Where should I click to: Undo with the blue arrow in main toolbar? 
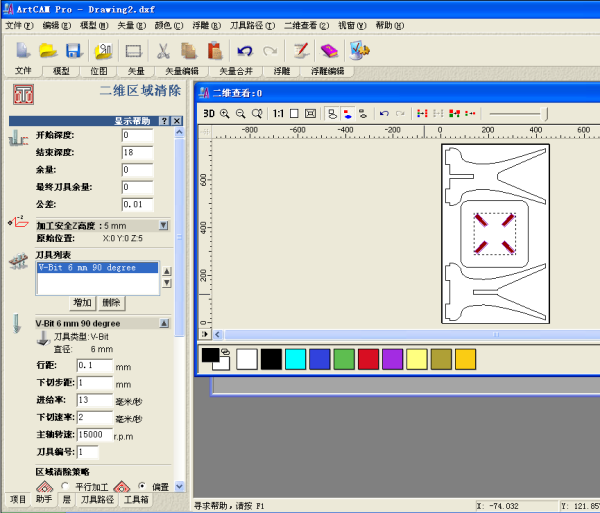click(245, 50)
